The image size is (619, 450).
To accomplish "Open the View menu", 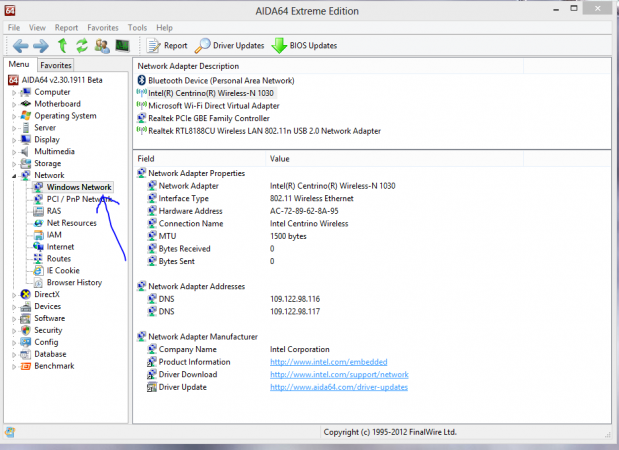I will [x=37, y=28].
